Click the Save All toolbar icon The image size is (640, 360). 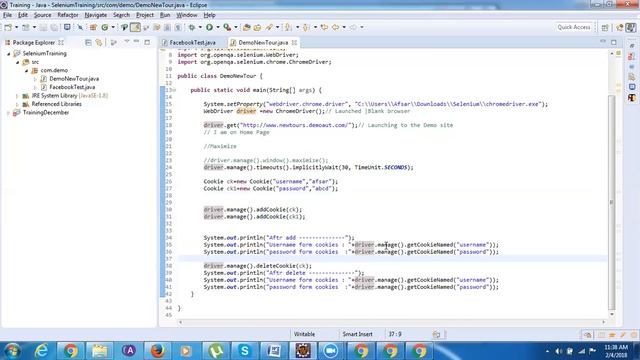click(53, 27)
